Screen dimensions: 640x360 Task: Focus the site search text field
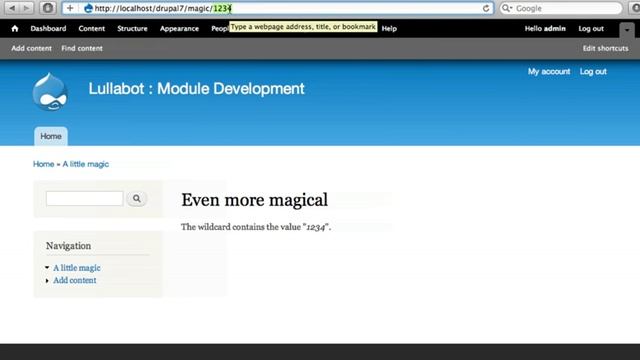click(84, 199)
